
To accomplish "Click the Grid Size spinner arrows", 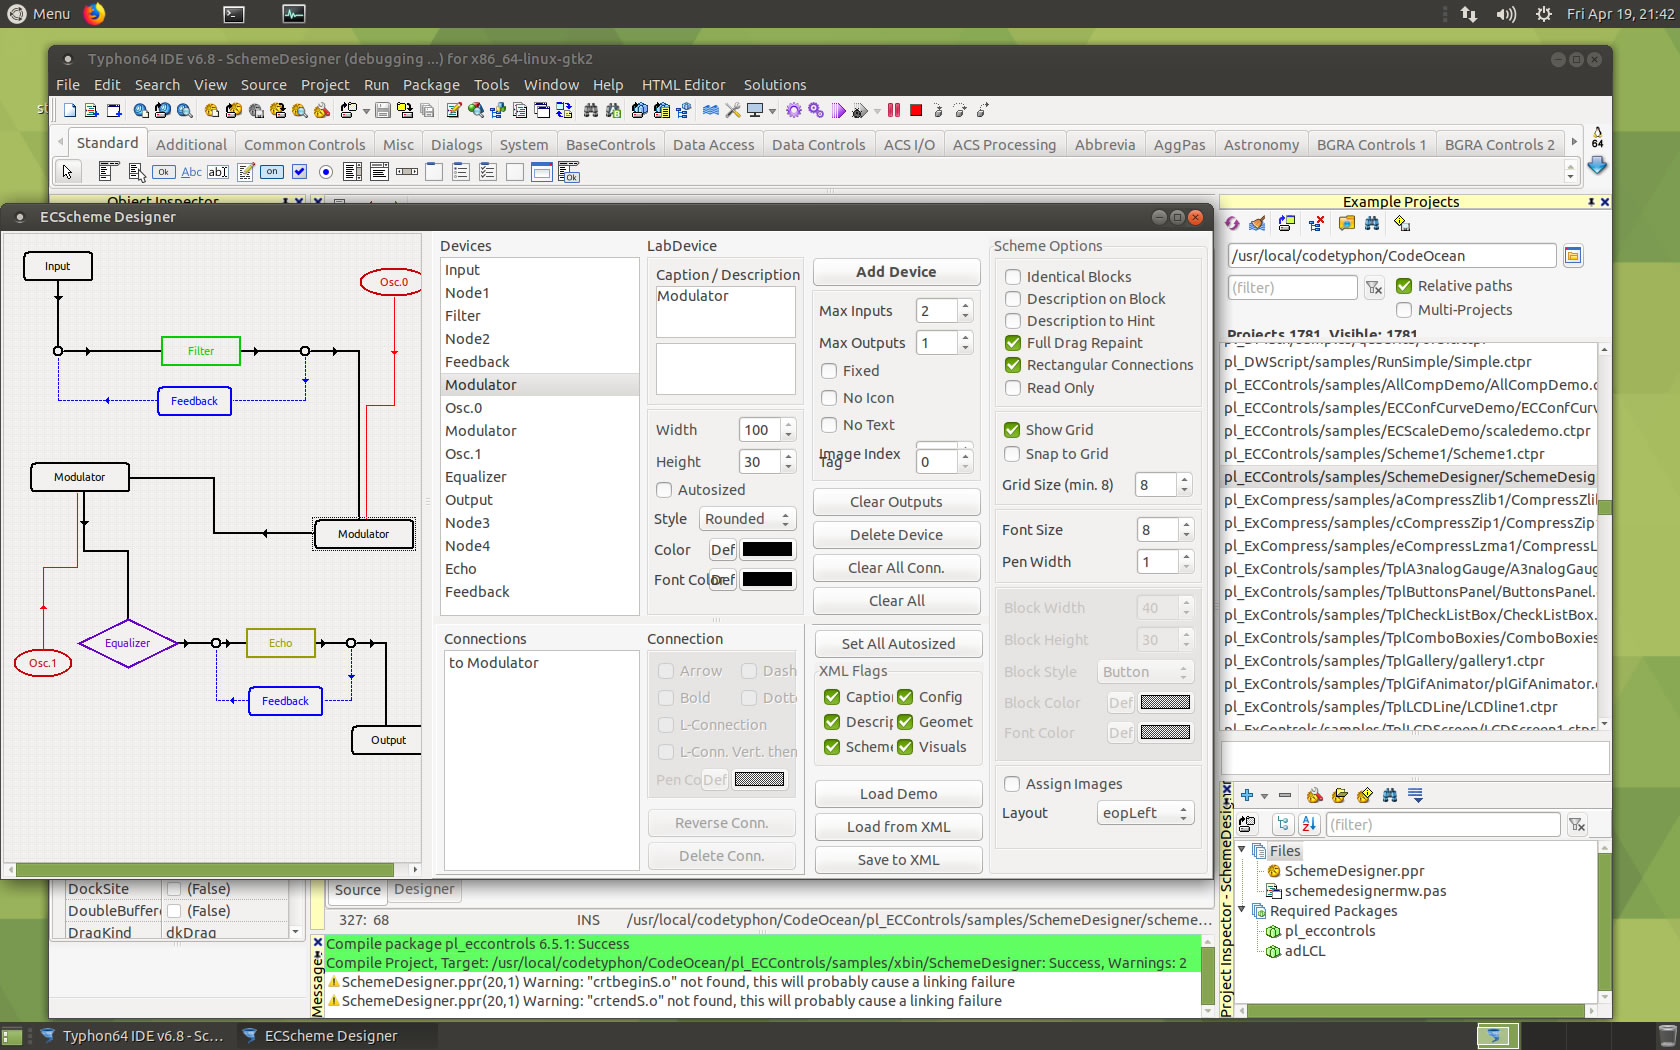I will [x=1185, y=485].
